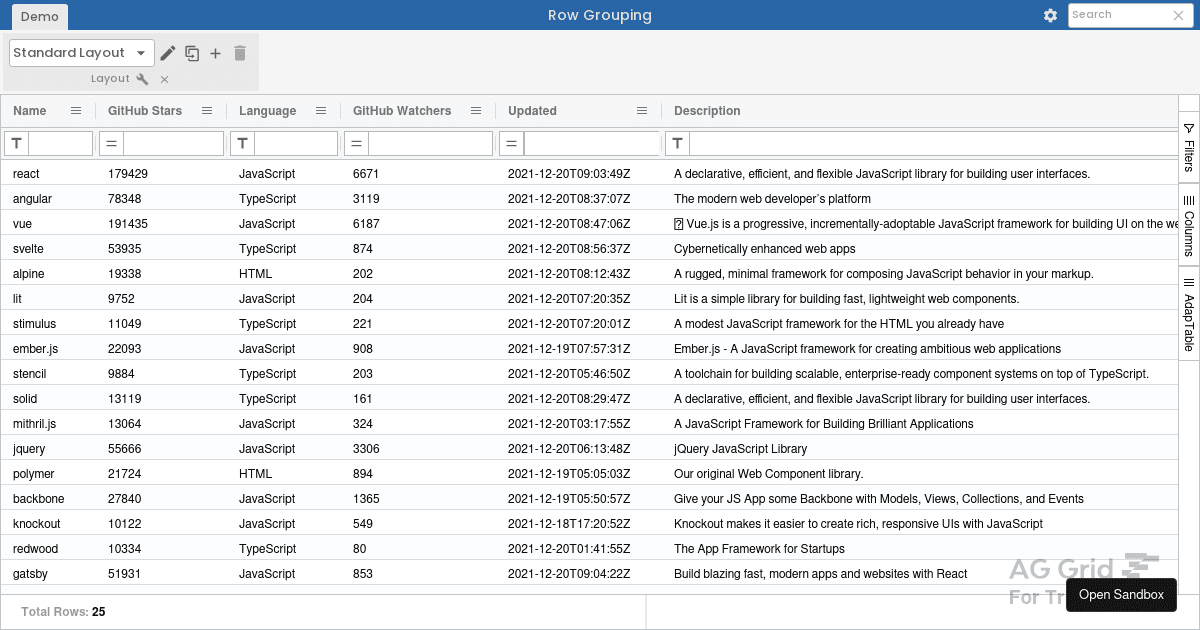The height and width of the screenshot is (630, 1200).
Task: Open the GitHub Watchers column menu icon
Action: 476,111
